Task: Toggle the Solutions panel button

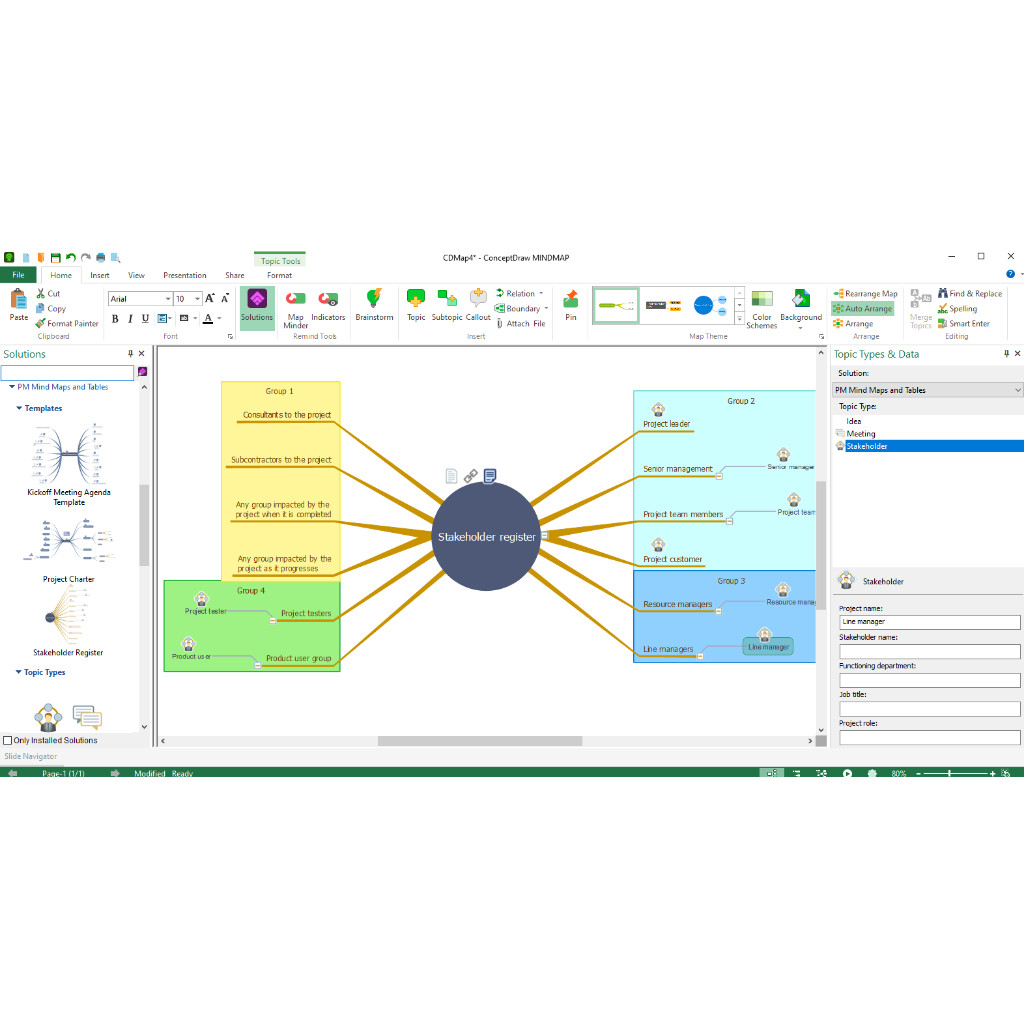Action: (257, 308)
